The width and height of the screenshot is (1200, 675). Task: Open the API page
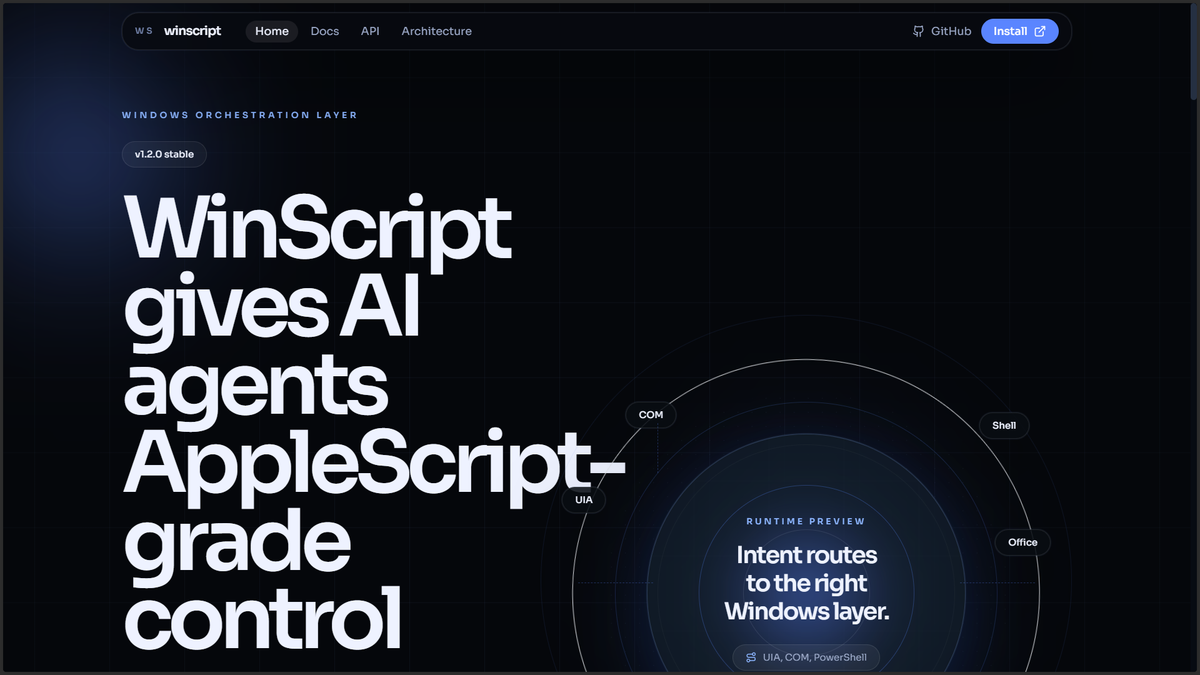(x=370, y=31)
